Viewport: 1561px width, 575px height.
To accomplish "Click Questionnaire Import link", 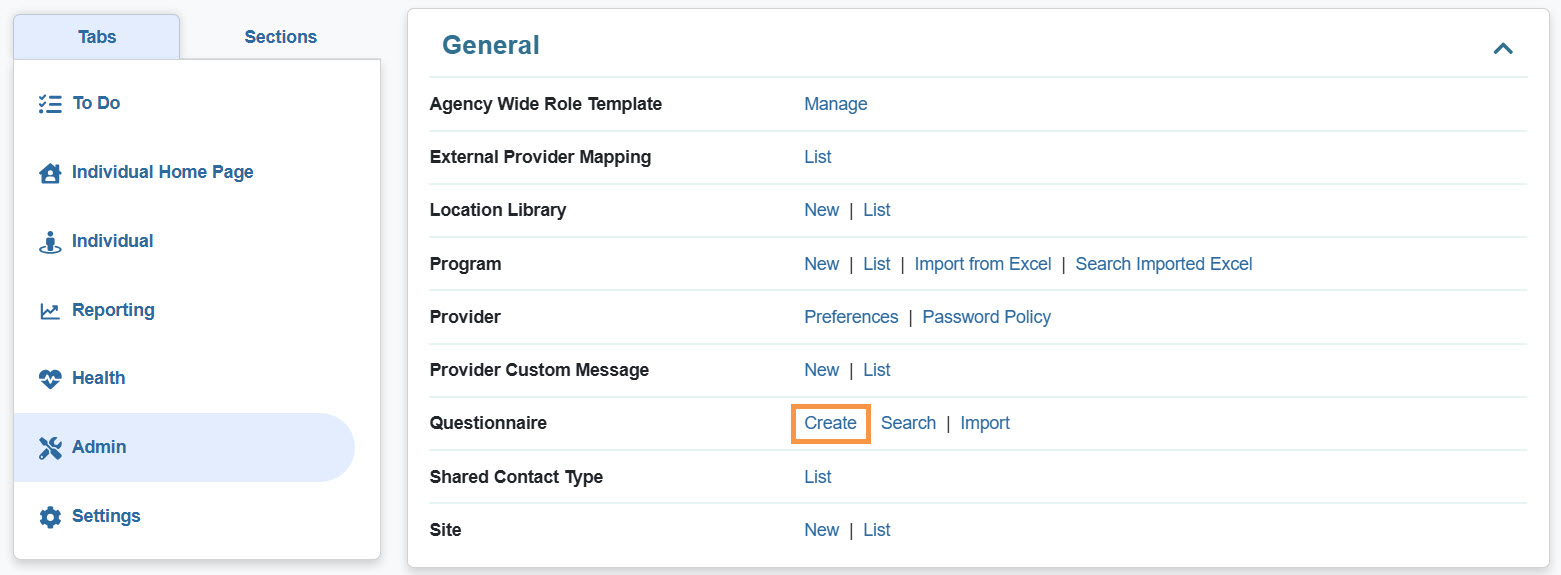I will [x=984, y=423].
